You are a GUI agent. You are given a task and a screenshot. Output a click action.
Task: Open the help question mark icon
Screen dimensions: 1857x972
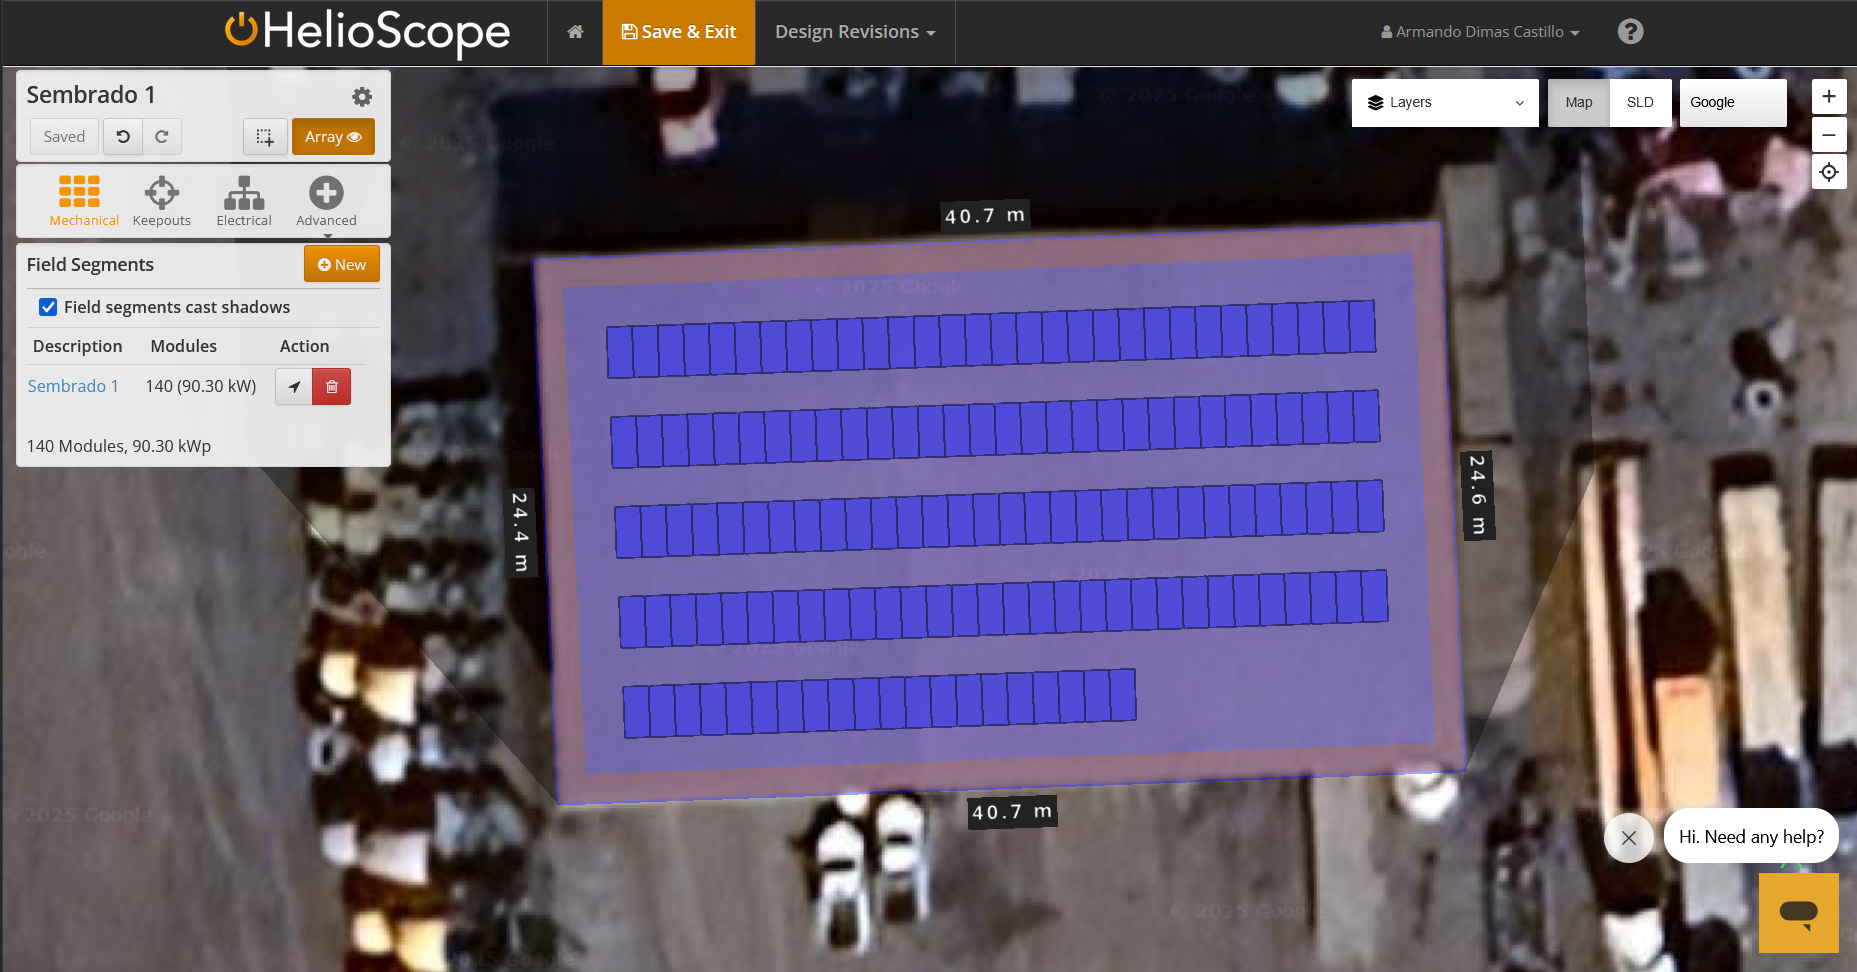point(1630,32)
